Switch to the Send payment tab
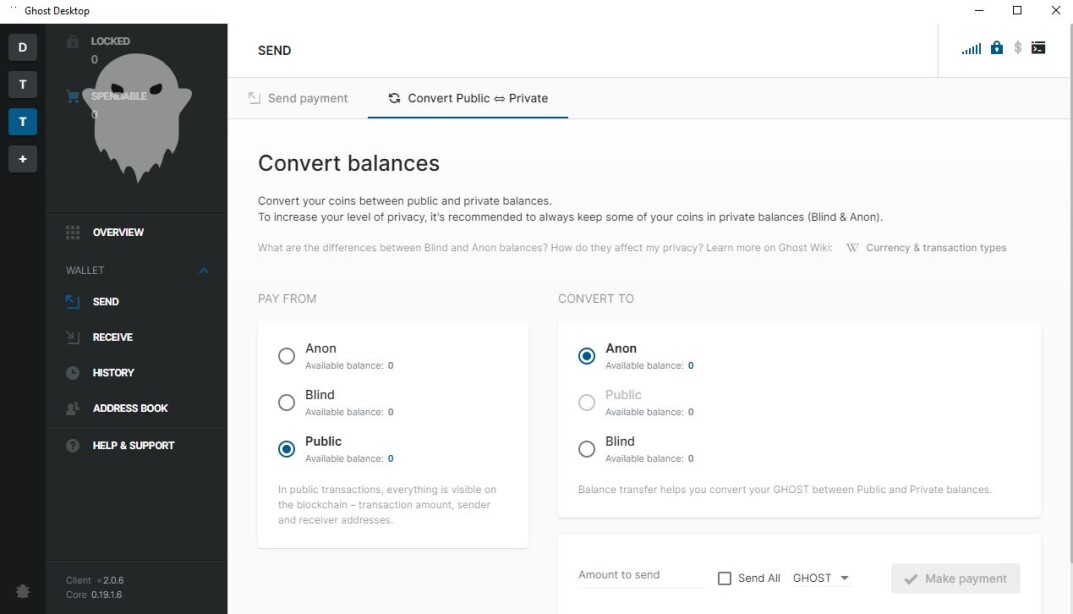The image size is (1073, 614). 298,99
